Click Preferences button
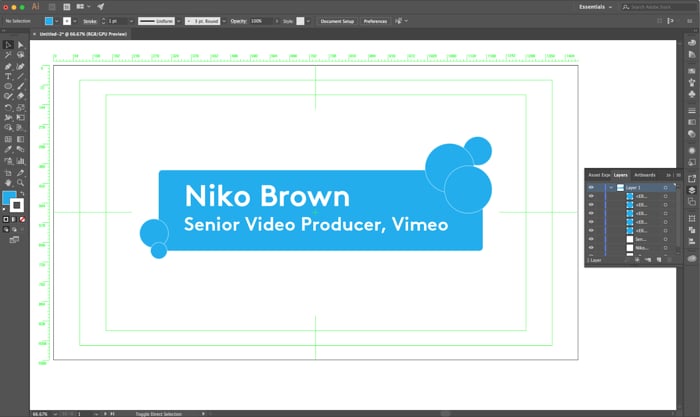 tap(375, 21)
